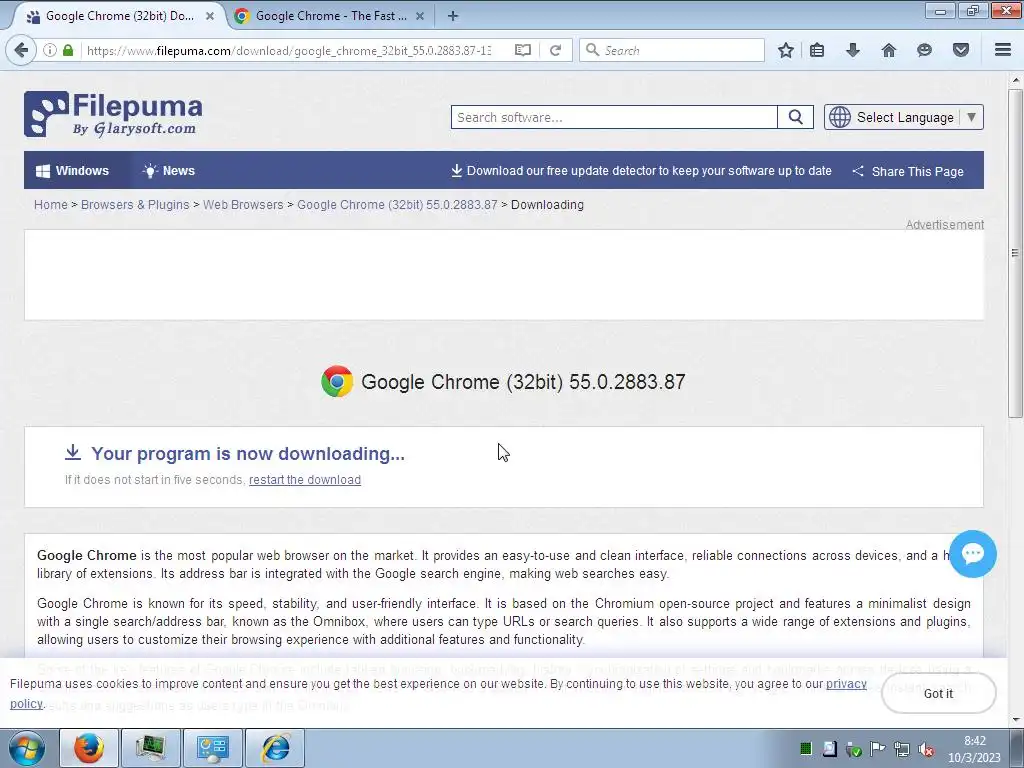Close the Google Chrome (32bit) Download tab

coord(210,16)
